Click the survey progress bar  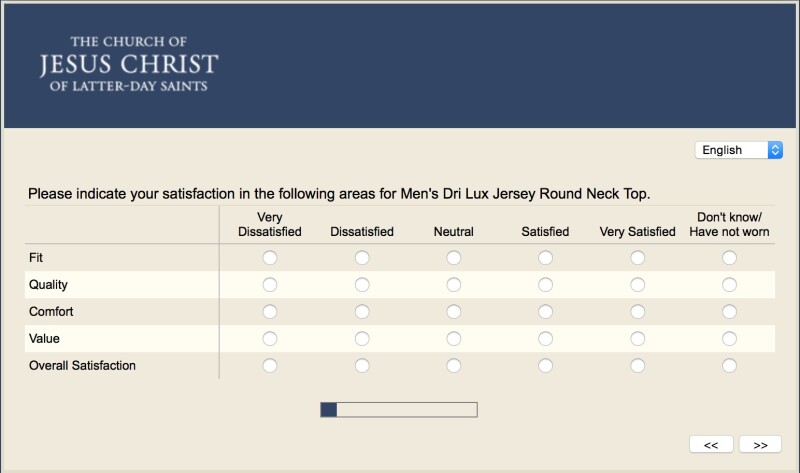click(398, 409)
